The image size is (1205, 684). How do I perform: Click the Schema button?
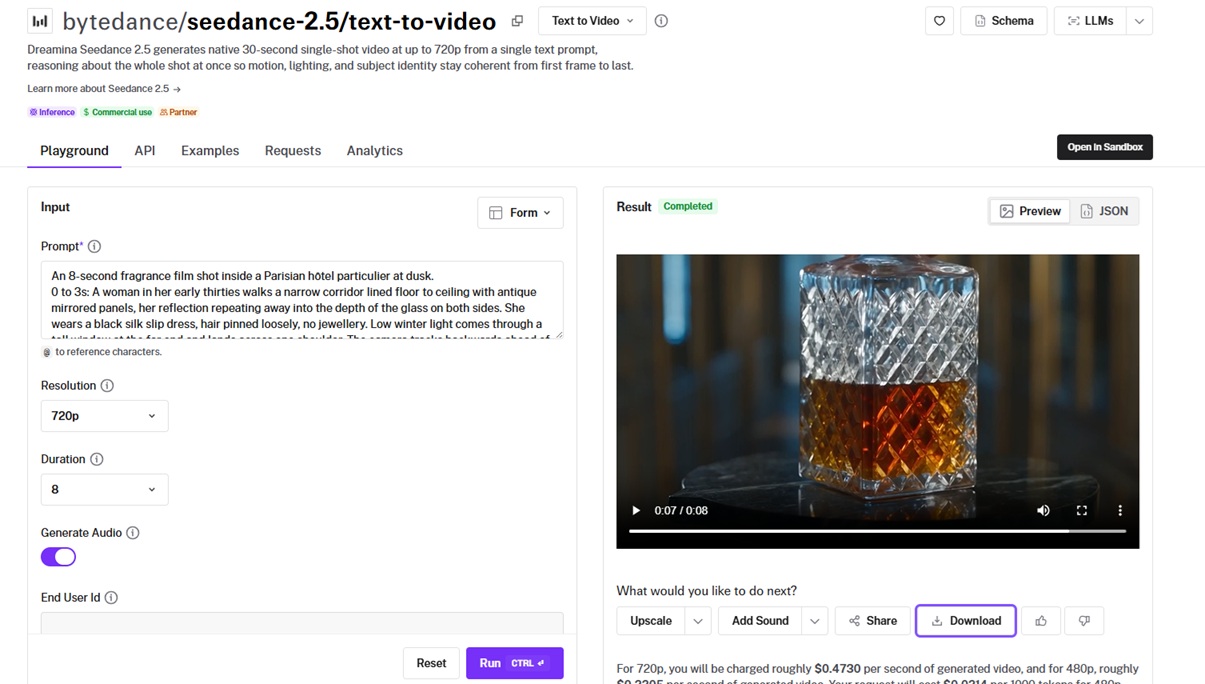coord(1004,21)
